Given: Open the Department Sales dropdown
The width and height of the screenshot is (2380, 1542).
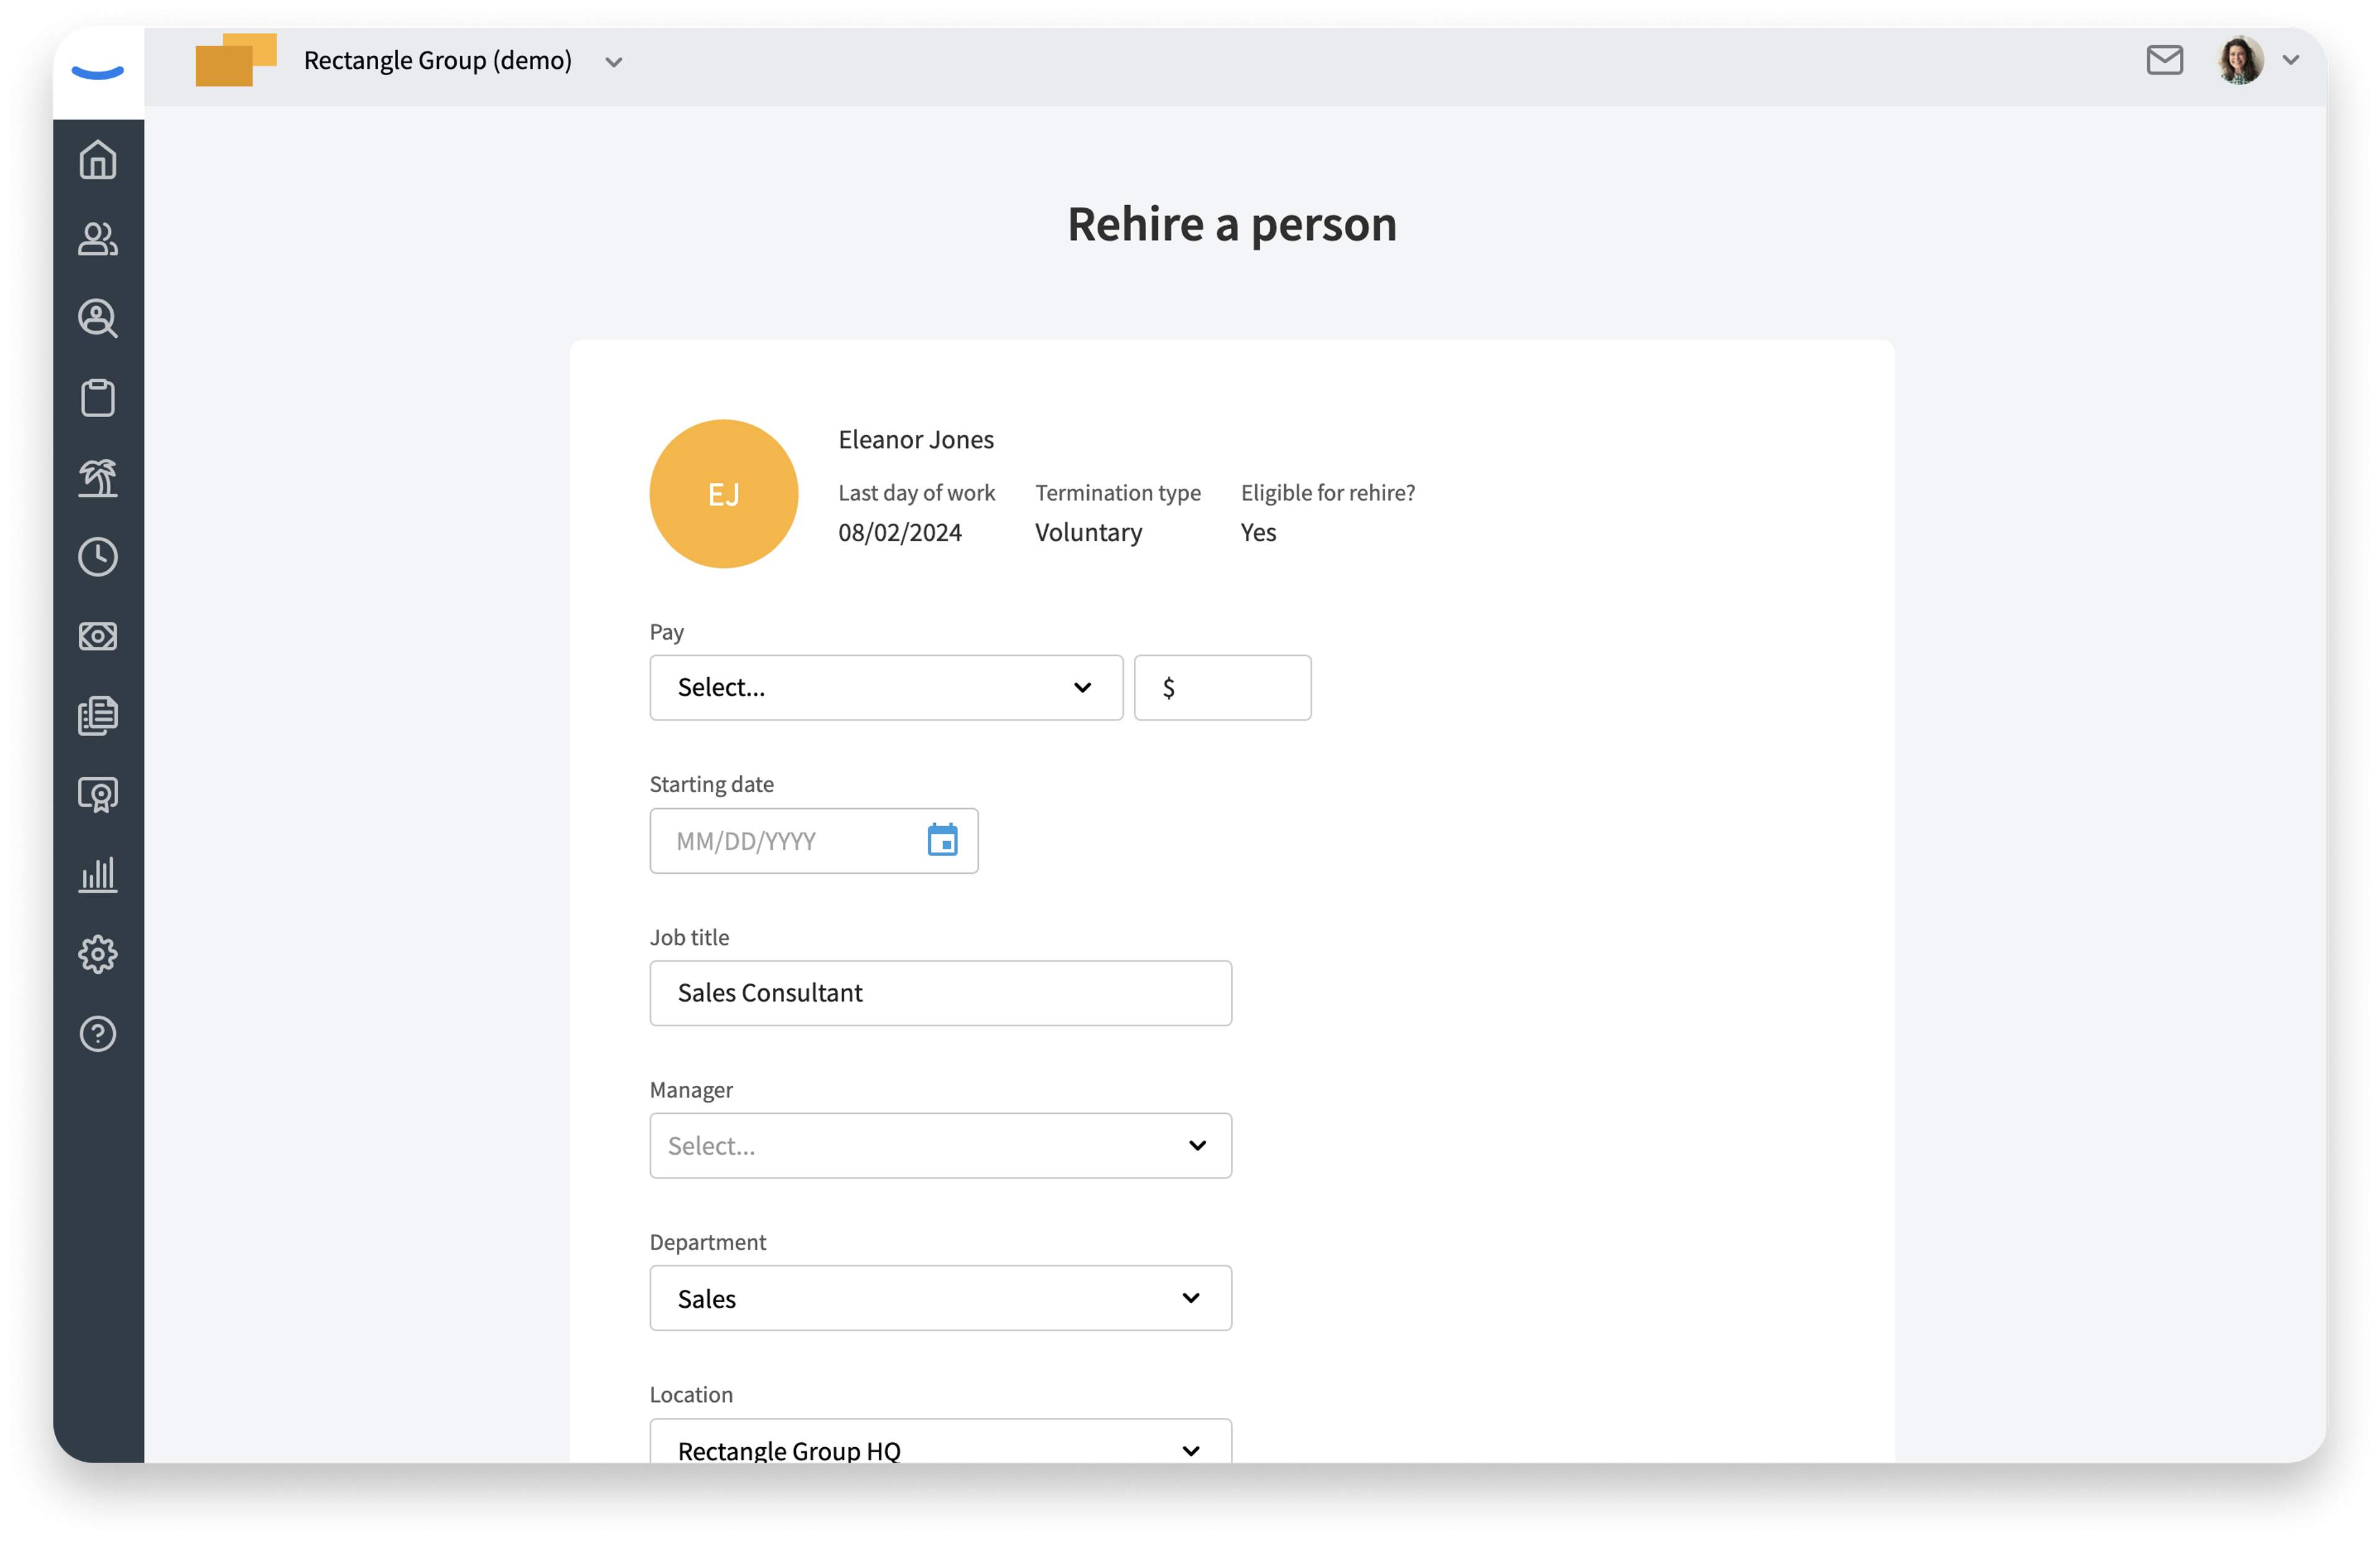Looking at the screenshot, I should (940, 1298).
